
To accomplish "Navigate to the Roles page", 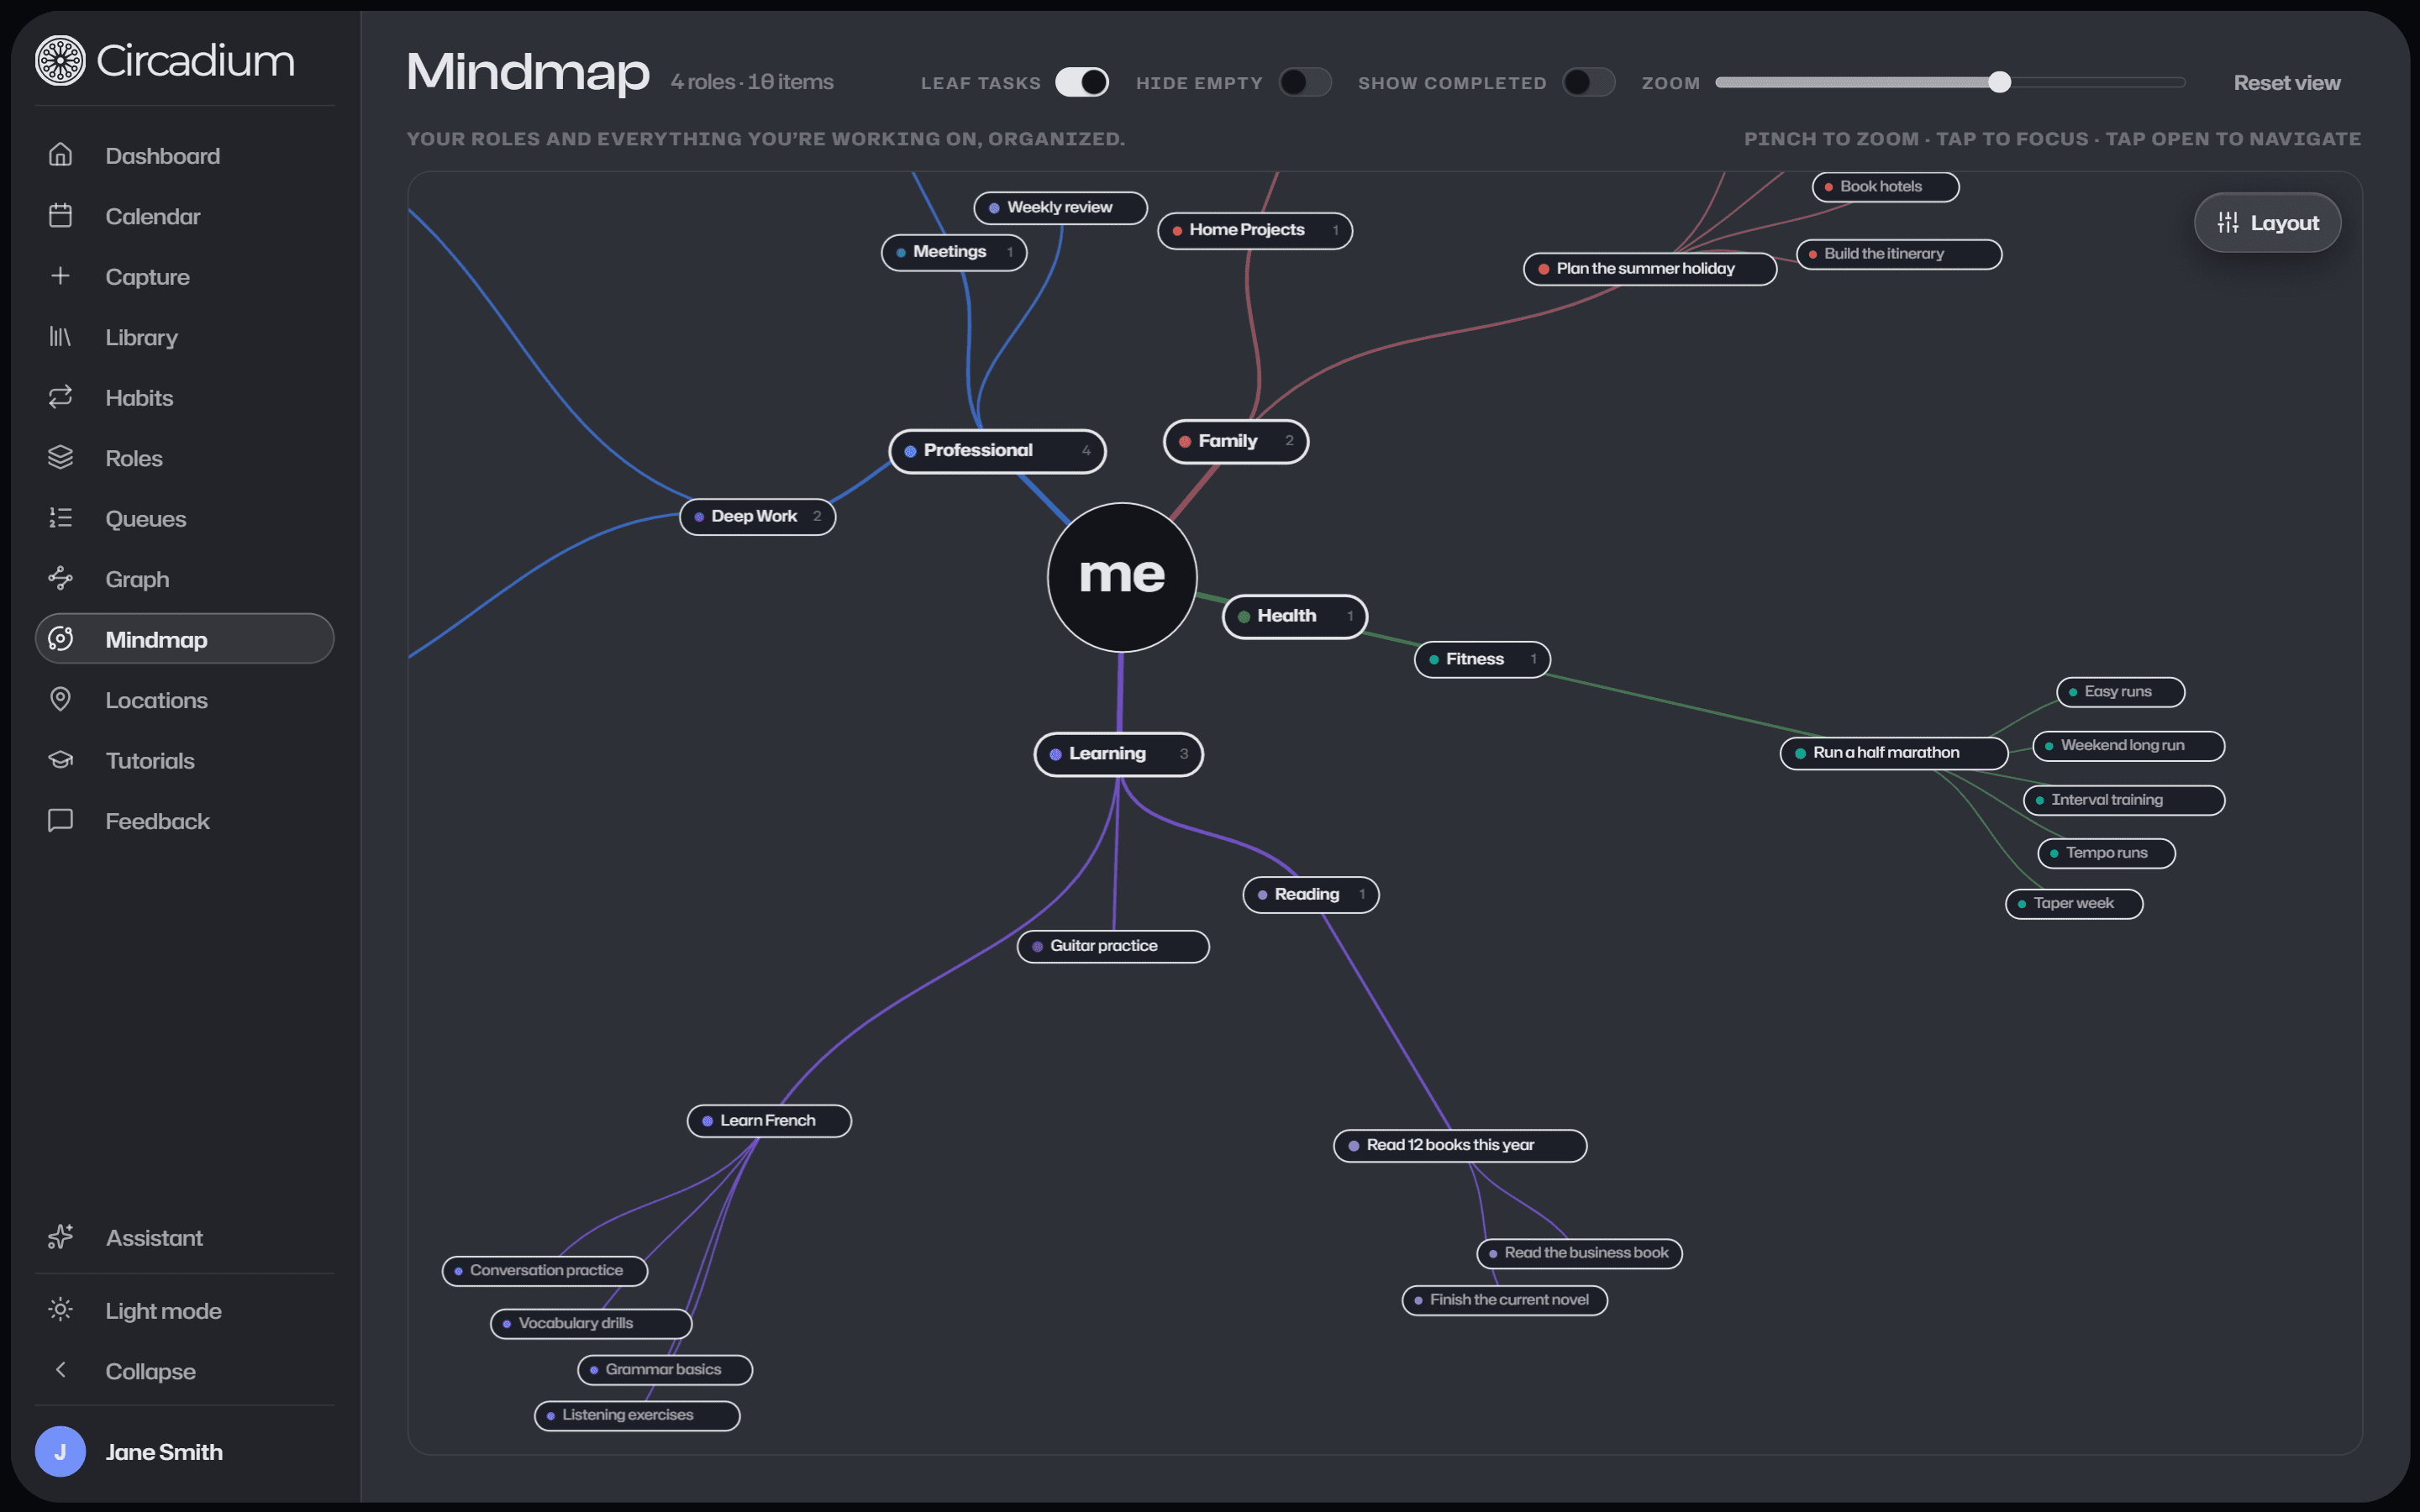I will coord(184,458).
